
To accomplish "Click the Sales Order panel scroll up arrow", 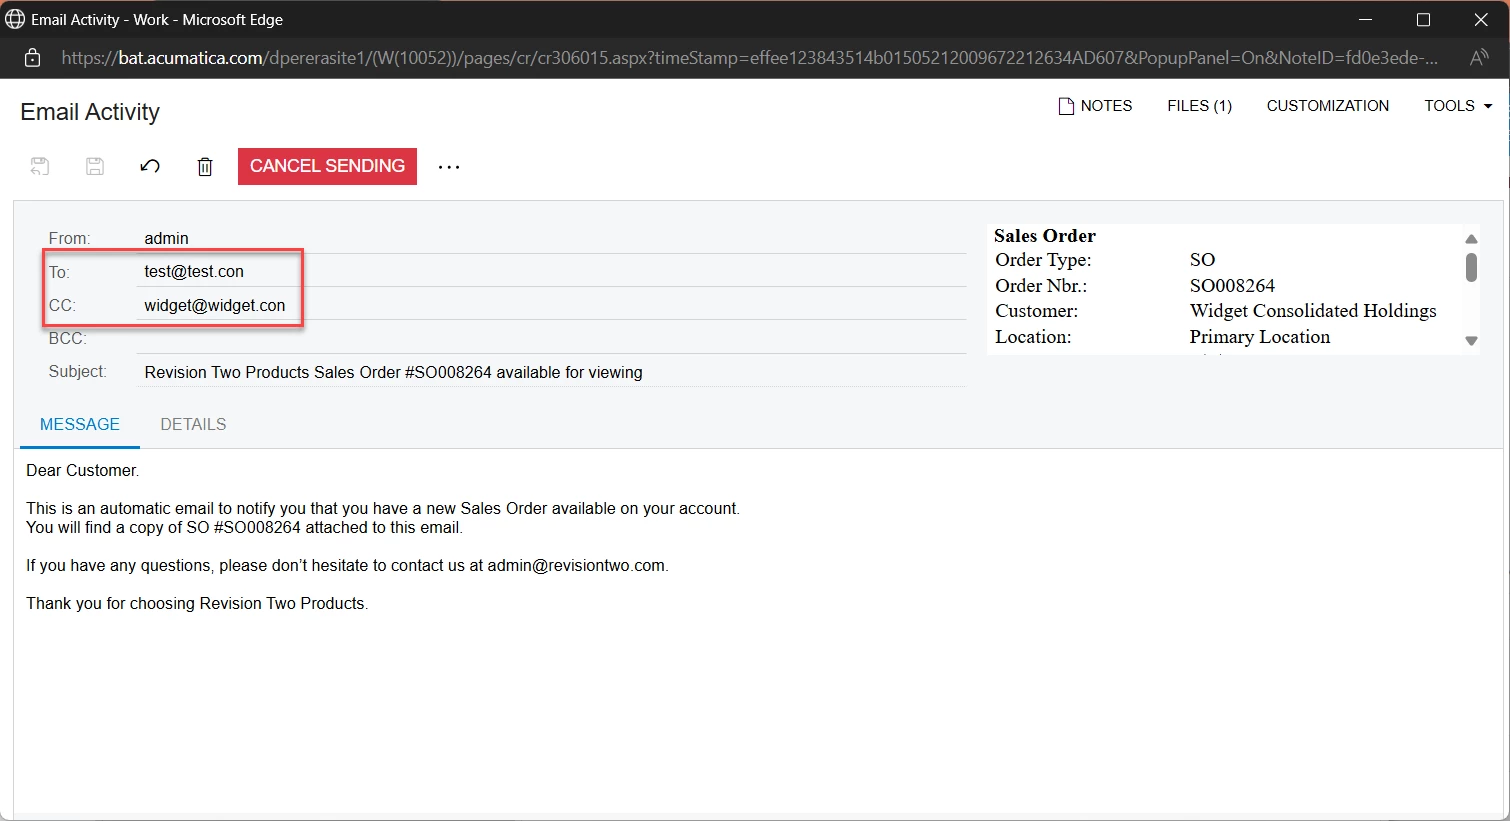I will pyautogui.click(x=1471, y=238).
